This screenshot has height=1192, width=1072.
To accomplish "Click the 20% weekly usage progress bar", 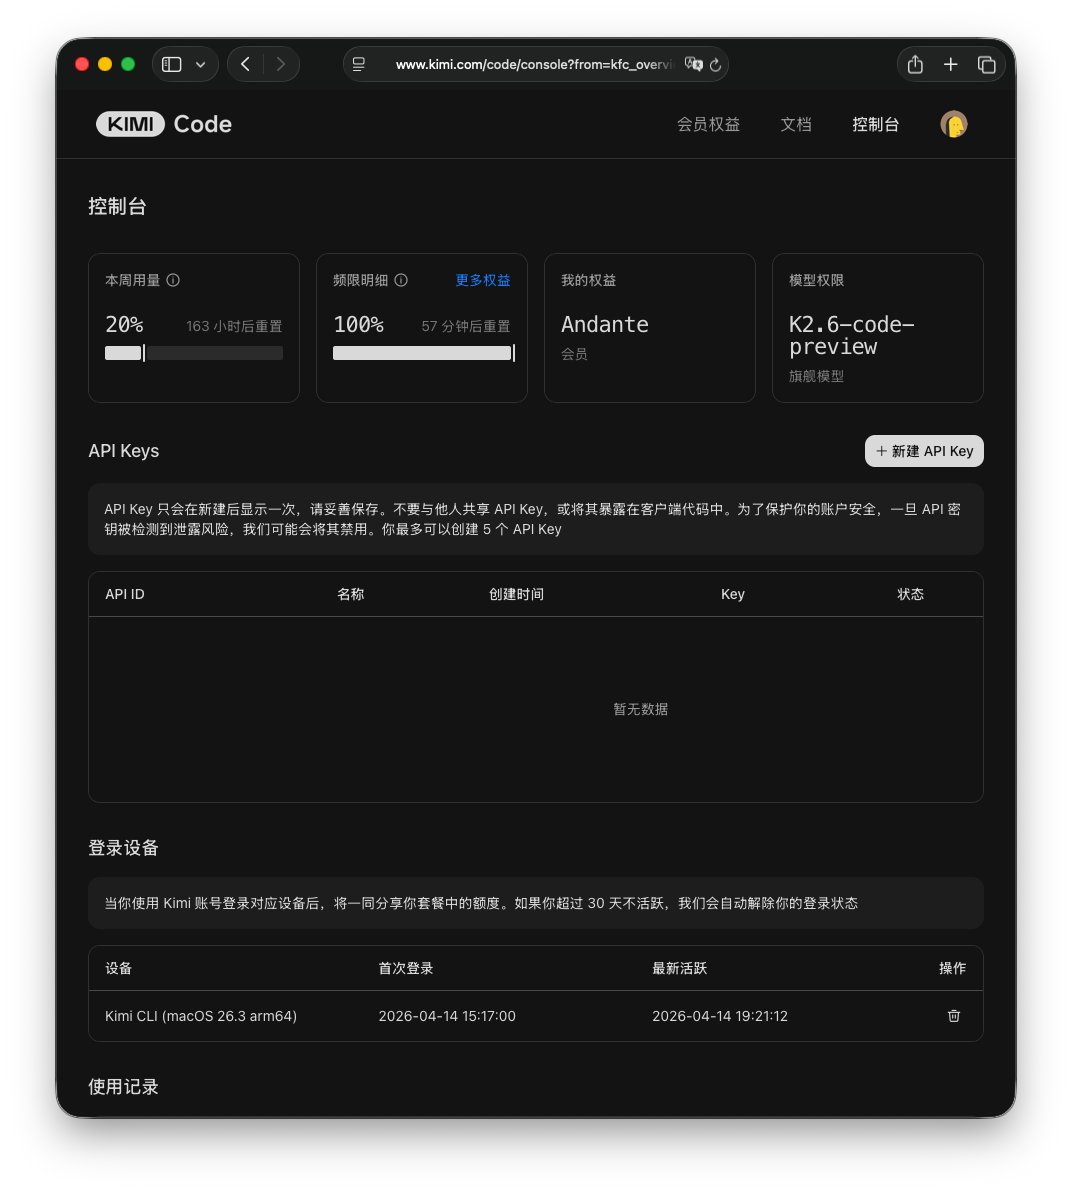I will [194, 353].
